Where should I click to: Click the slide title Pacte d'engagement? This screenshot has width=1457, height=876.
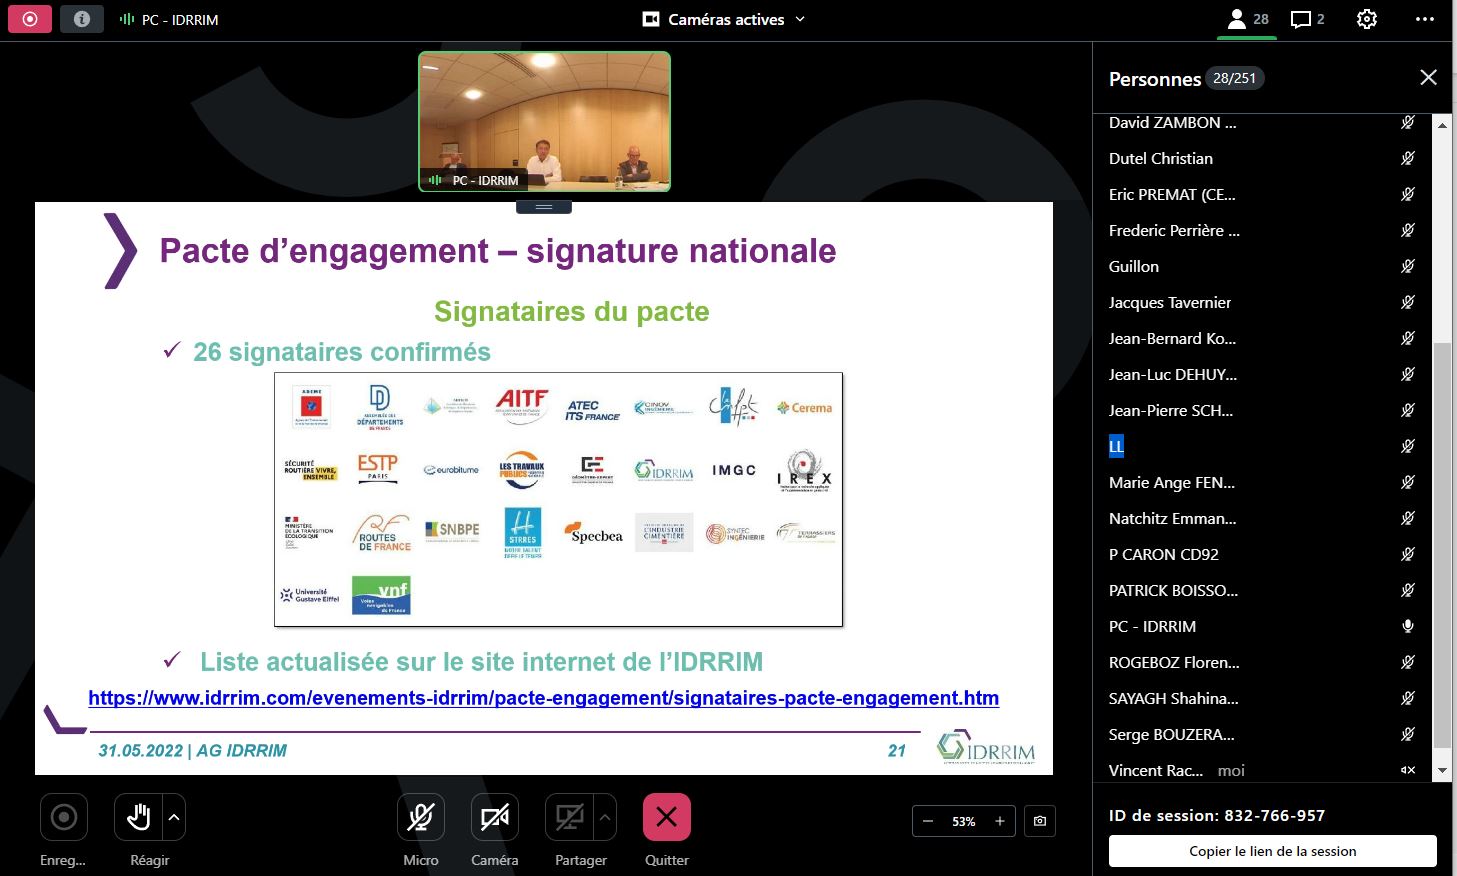[497, 250]
